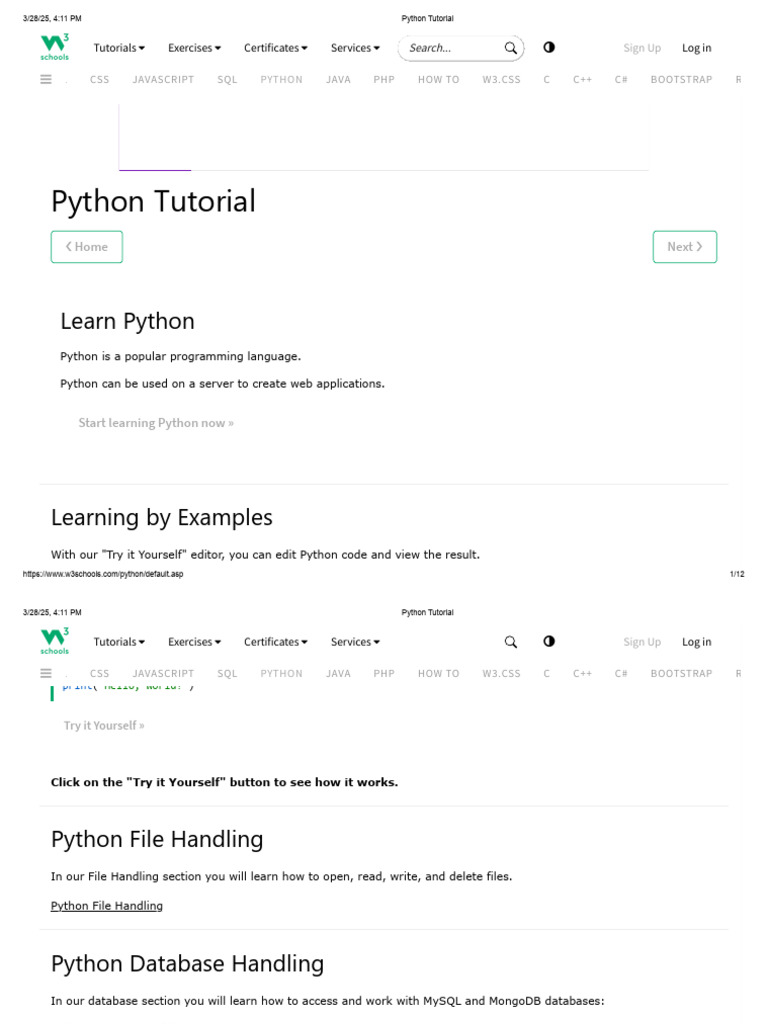Screen dimensions: 768x1024
Task: Click in the Search input field
Action: 450,48
